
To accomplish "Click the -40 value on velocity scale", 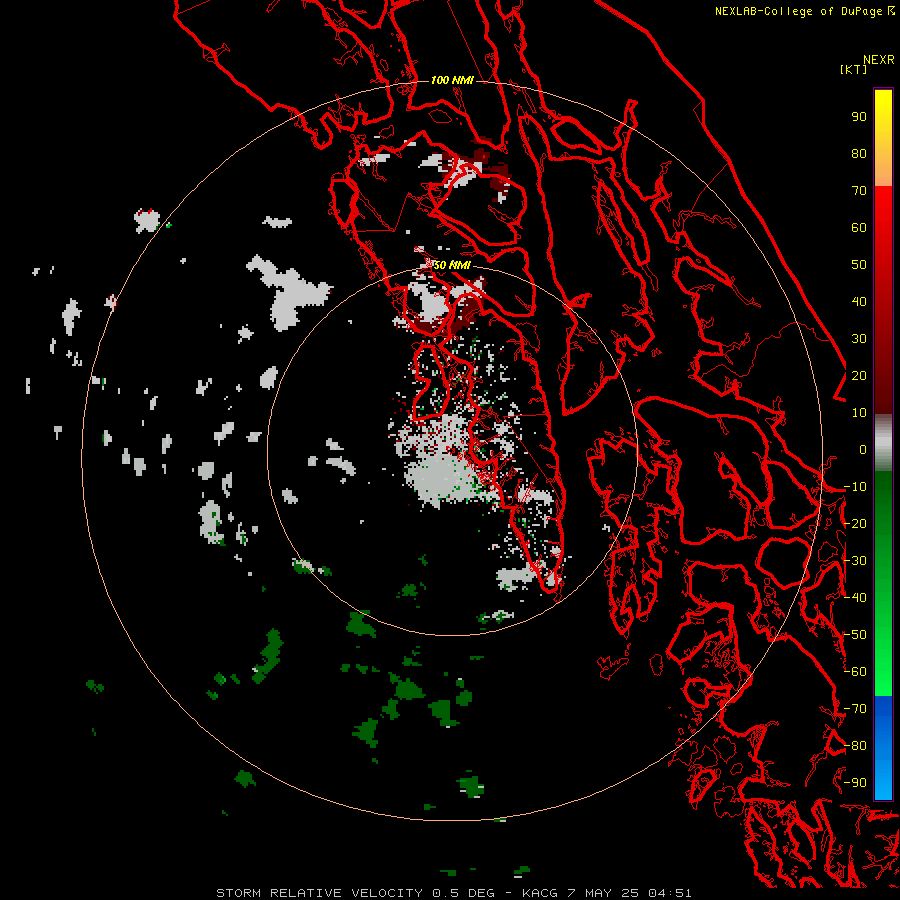I will click(855, 598).
